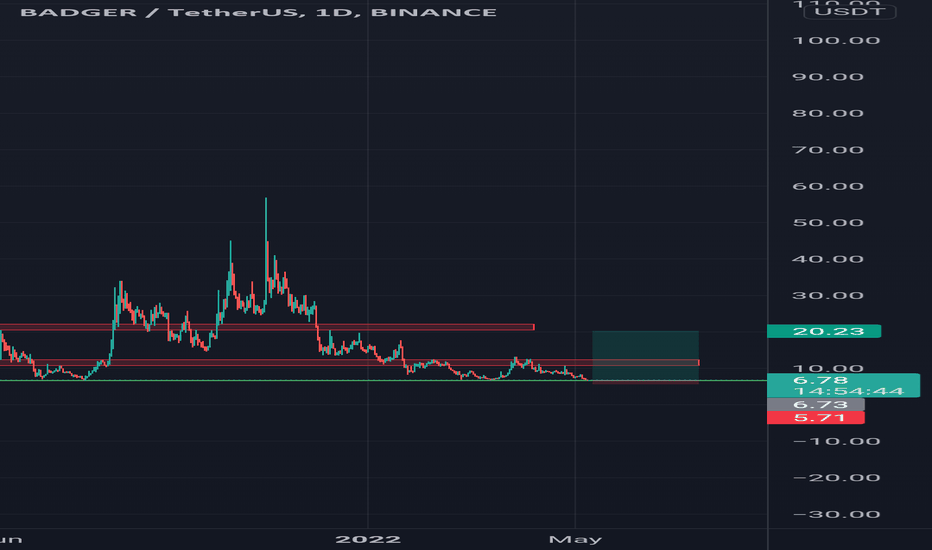Click the 60.00 price axis label
Screen dimensions: 932x550
[x=827, y=187]
